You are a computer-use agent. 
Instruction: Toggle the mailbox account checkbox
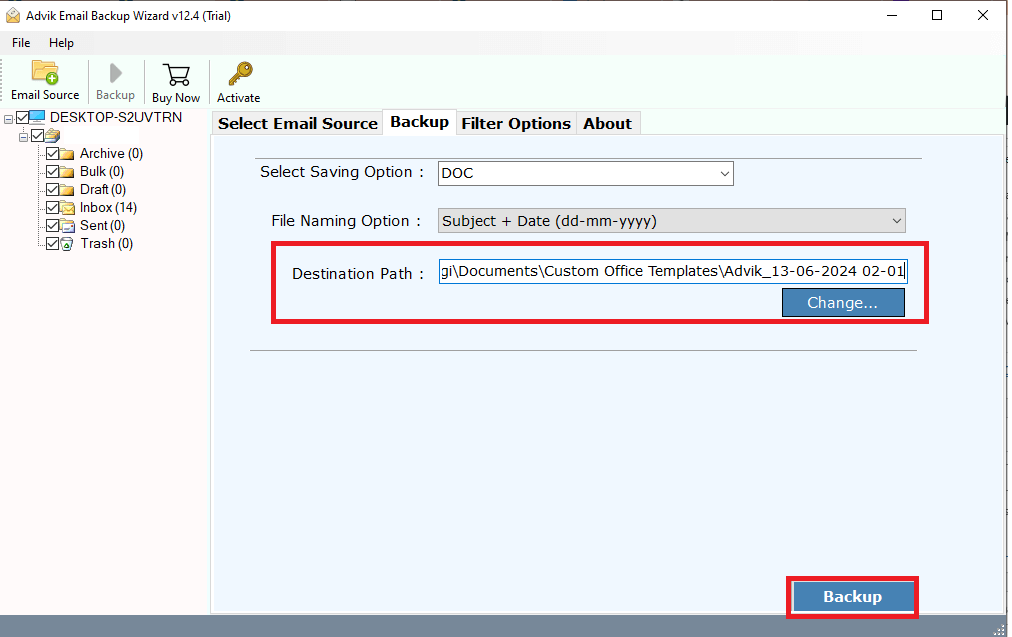[x=37, y=136]
